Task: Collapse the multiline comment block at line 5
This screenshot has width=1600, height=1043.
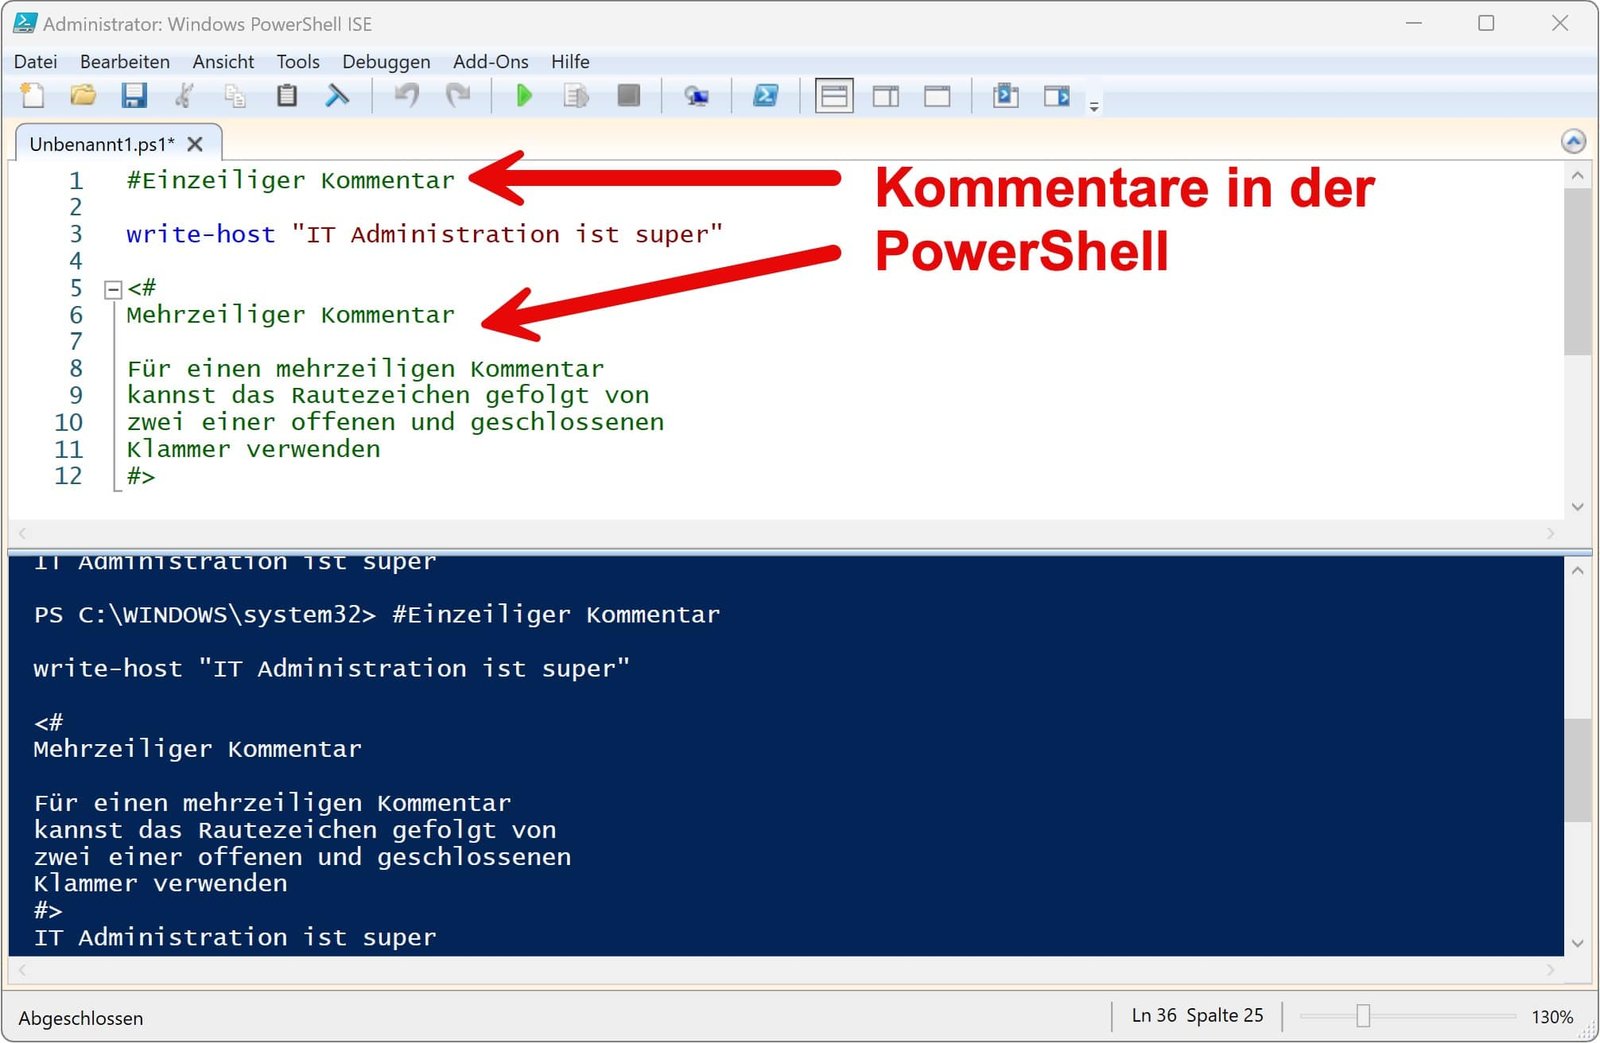Action: tap(111, 289)
